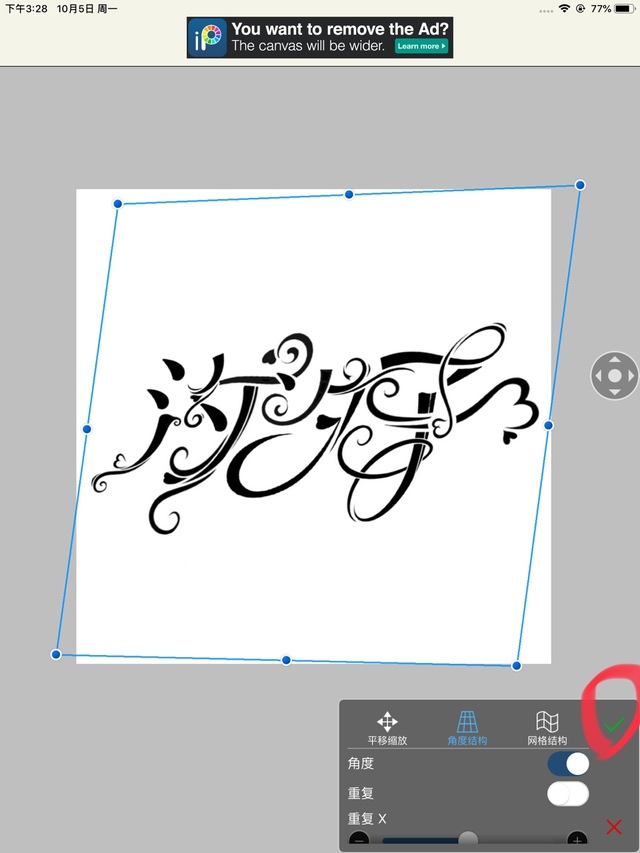Click the bottom-right corner transform handle
The image size is (640, 853).
[x=517, y=665]
